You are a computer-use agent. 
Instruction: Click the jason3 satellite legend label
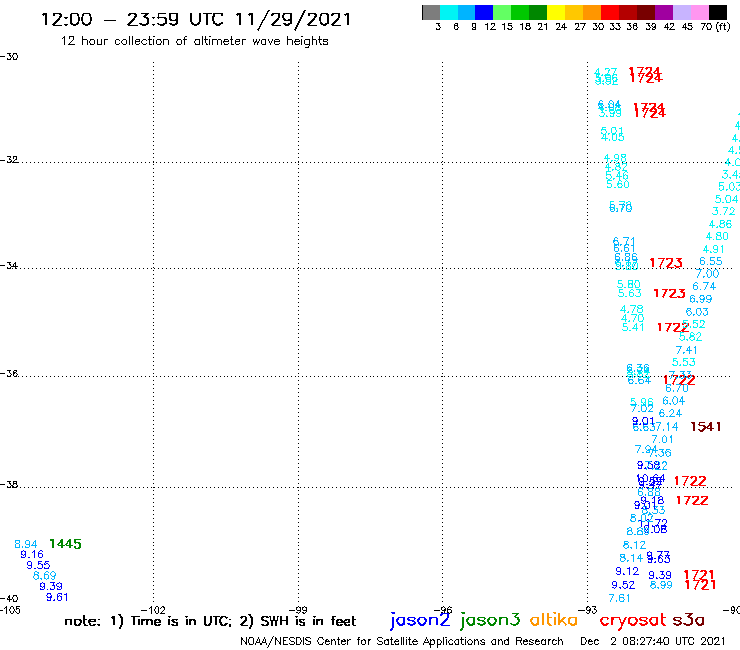coord(490,620)
